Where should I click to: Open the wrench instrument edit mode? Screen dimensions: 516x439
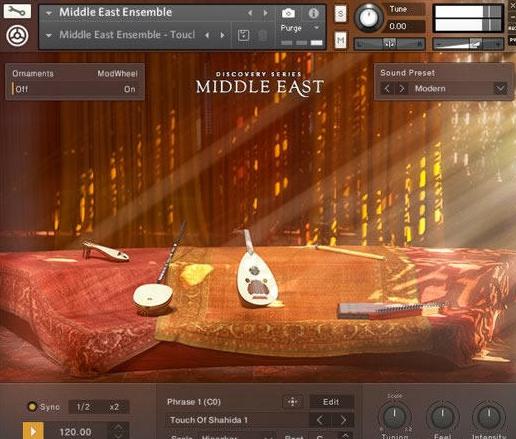[17, 11]
